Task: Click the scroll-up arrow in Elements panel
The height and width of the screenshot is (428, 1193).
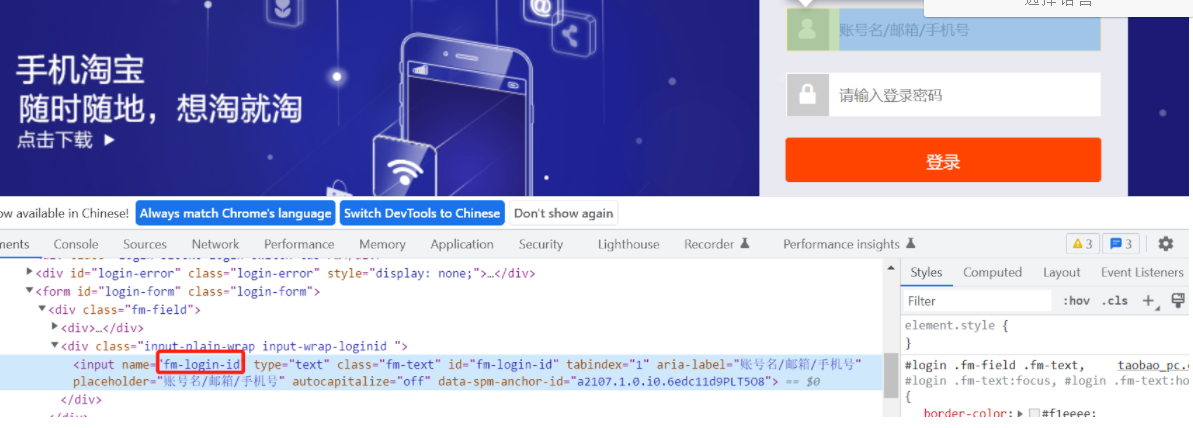Action: click(891, 268)
